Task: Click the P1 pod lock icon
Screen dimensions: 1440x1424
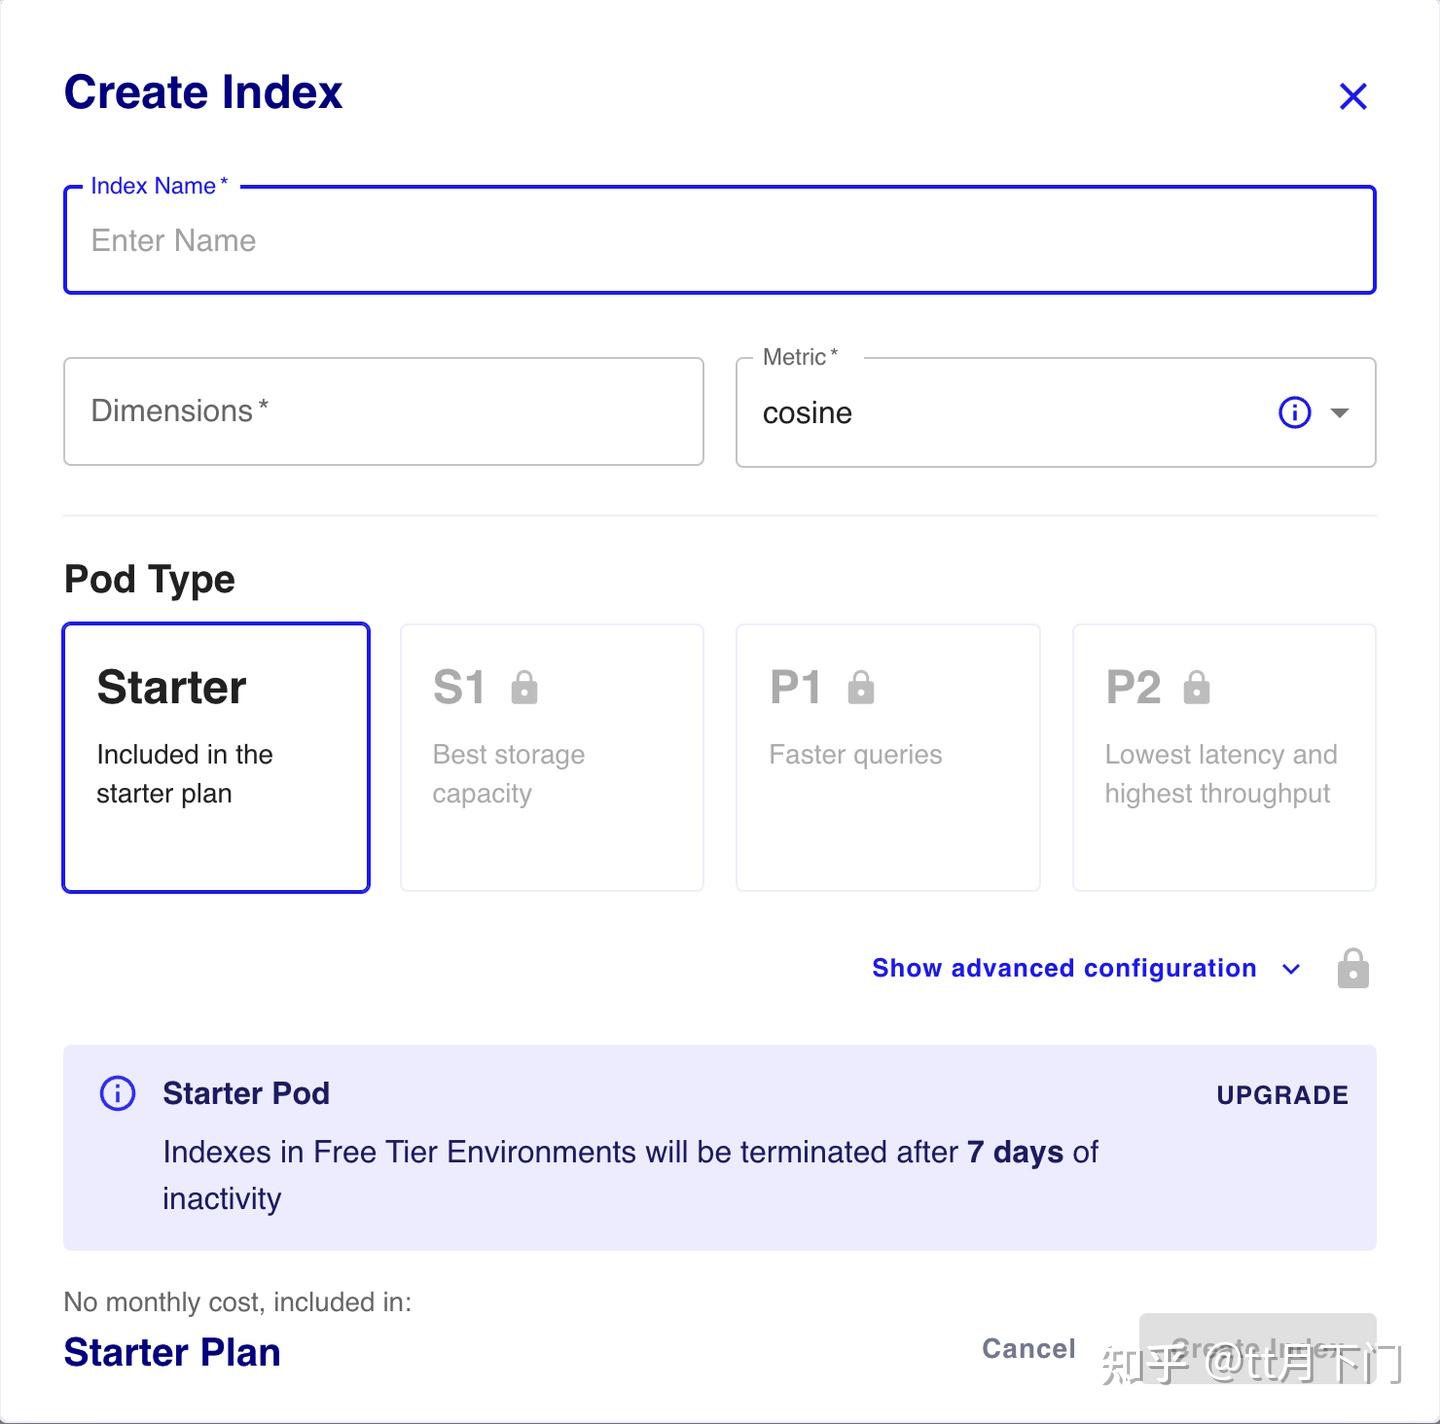Action: tap(861, 688)
